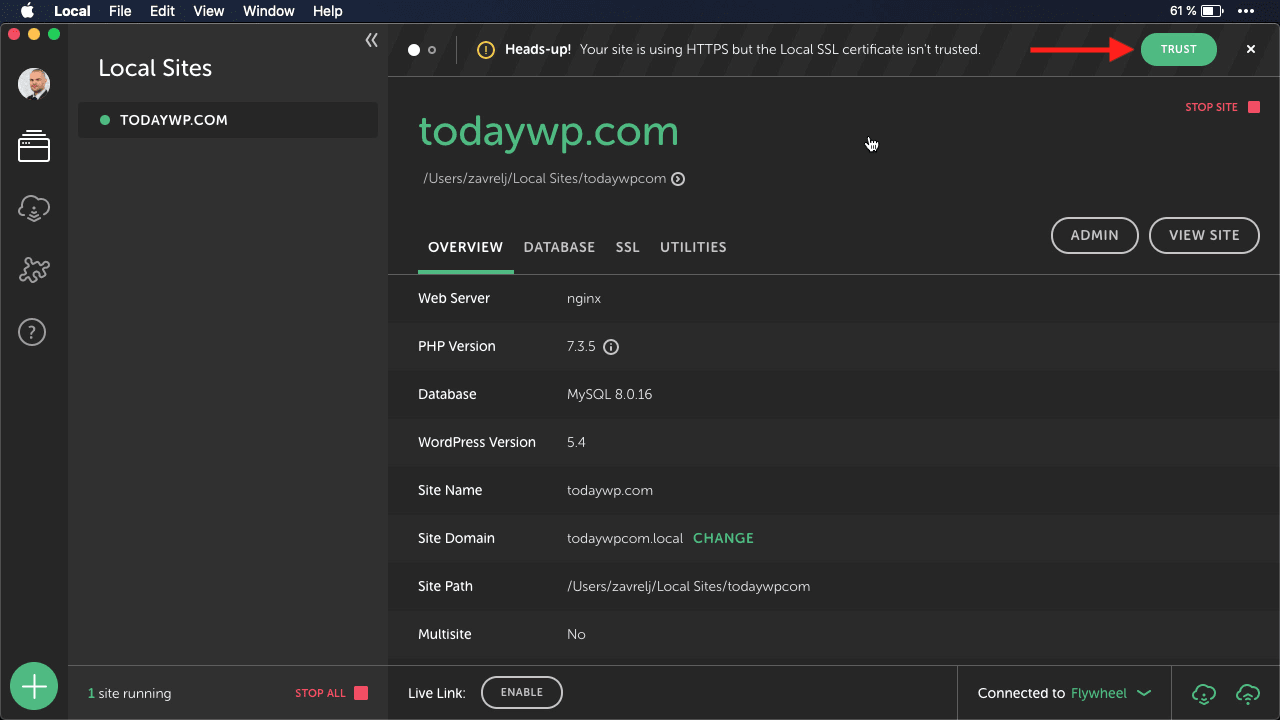Select the Multisite No value
1280x720 pixels.
point(576,634)
